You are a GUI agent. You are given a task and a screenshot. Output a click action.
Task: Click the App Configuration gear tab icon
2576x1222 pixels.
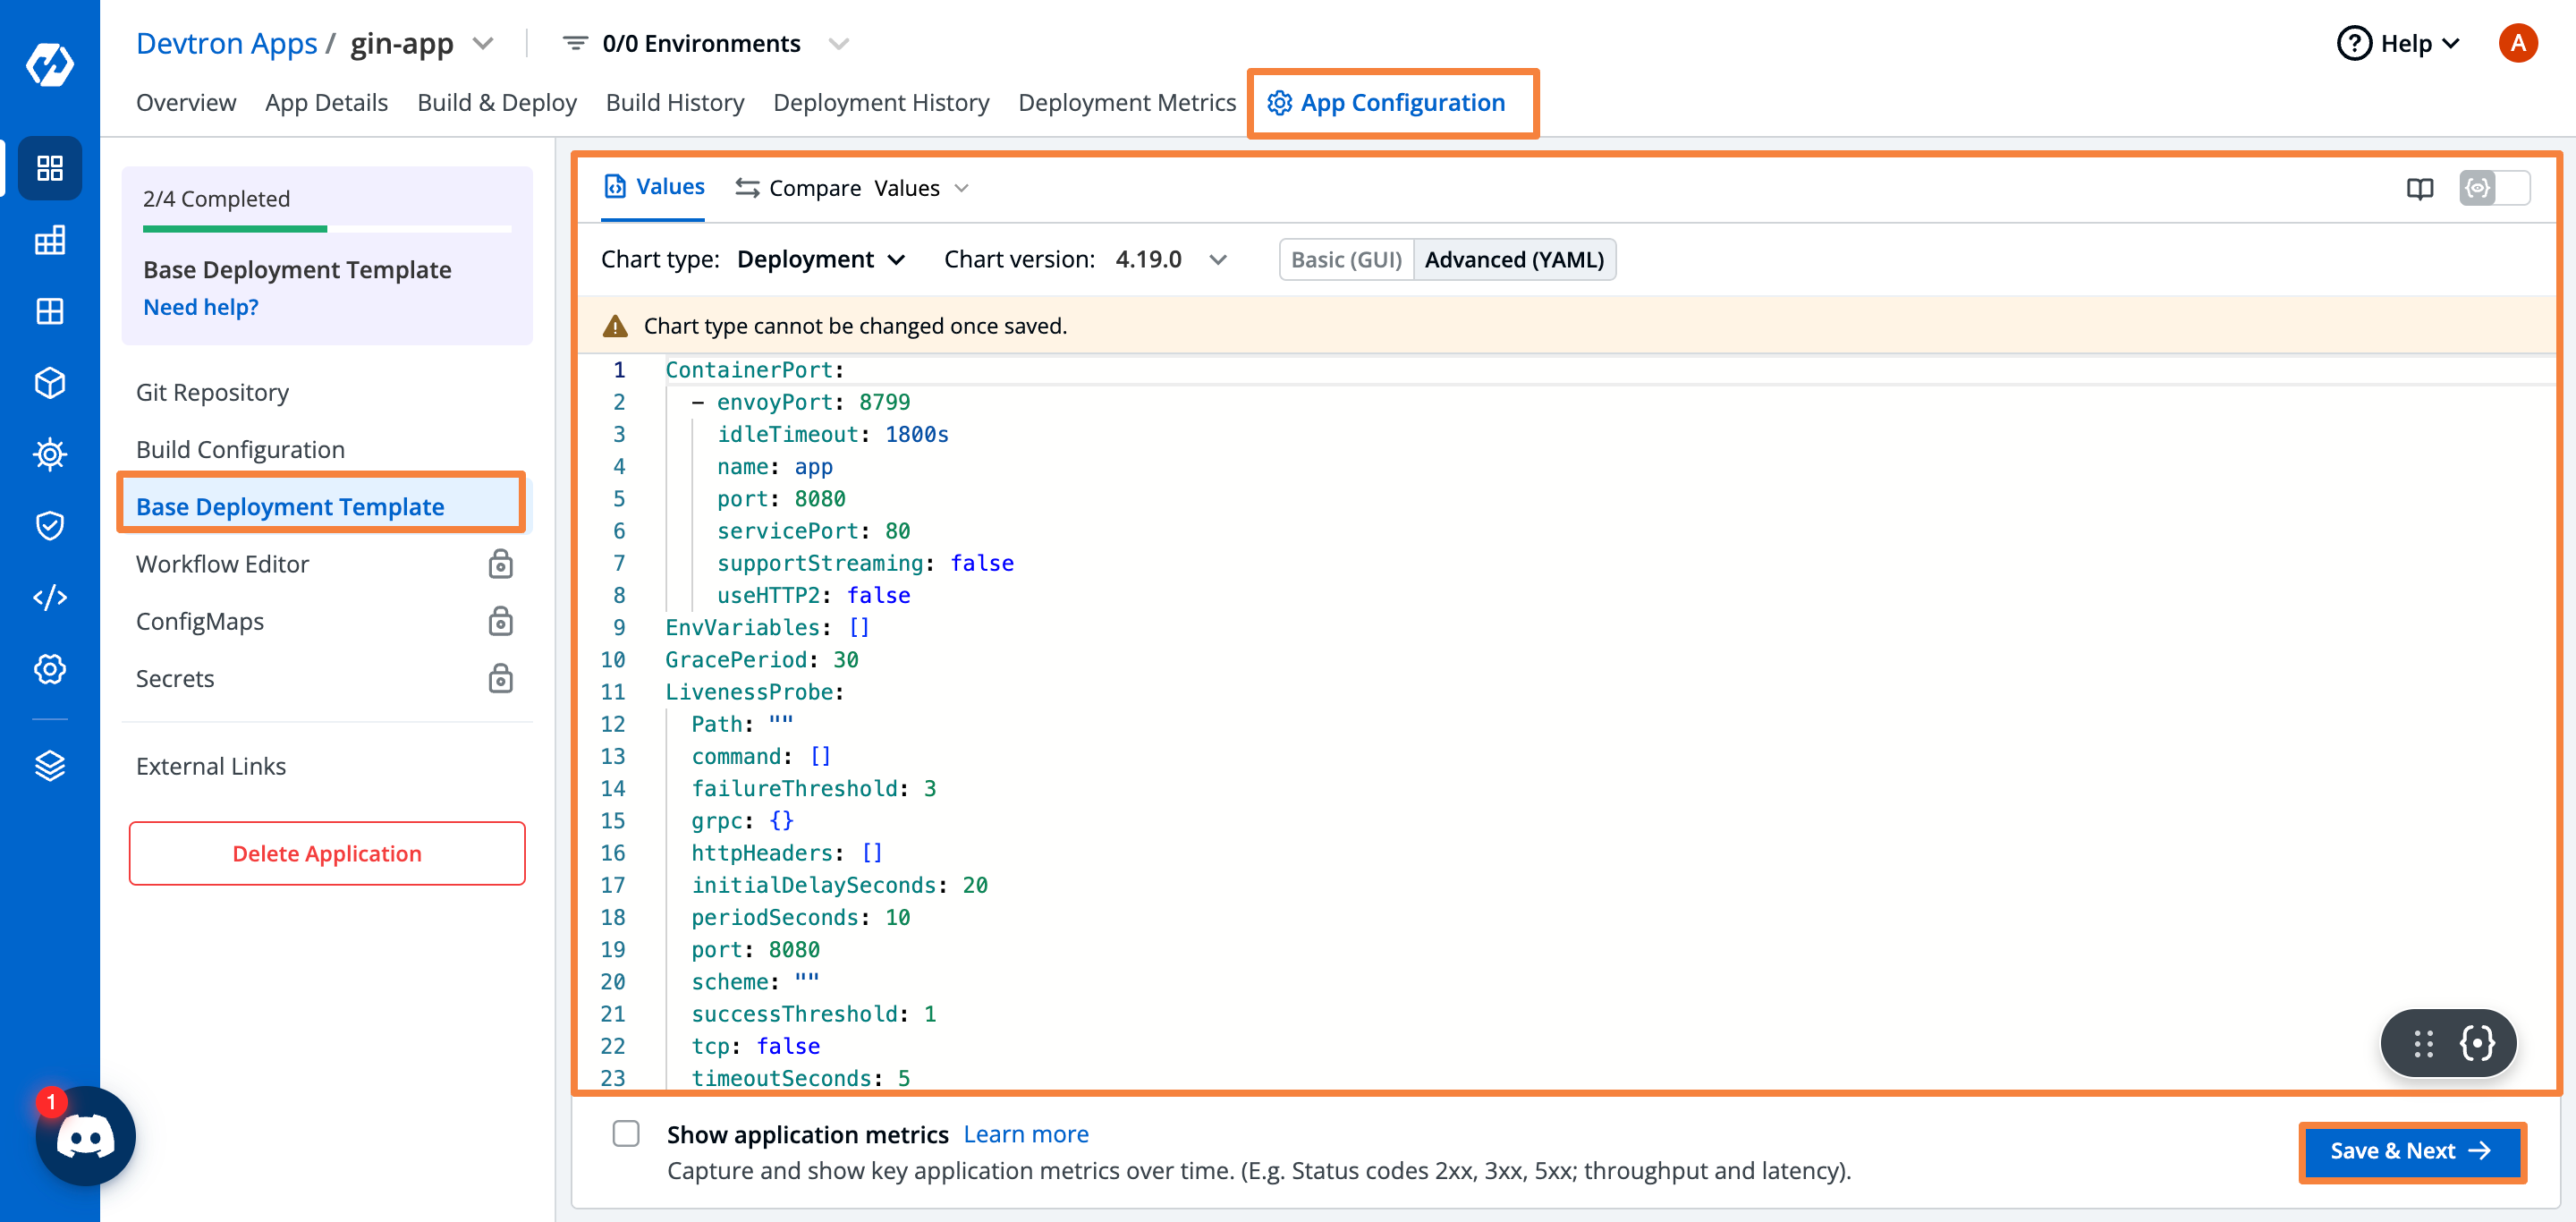1278,102
